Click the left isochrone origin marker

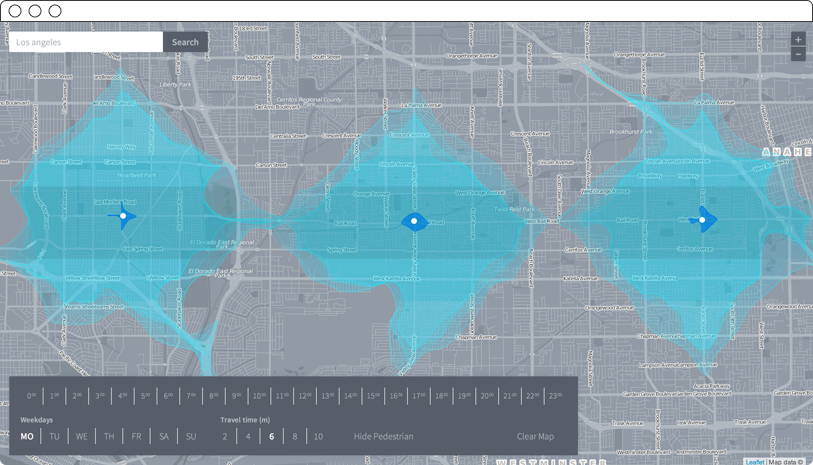123,216
